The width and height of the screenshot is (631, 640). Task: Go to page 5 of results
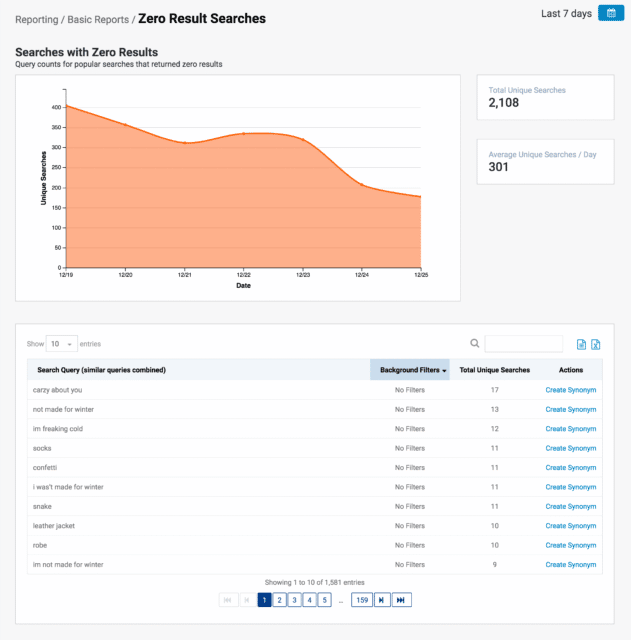(324, 600)
